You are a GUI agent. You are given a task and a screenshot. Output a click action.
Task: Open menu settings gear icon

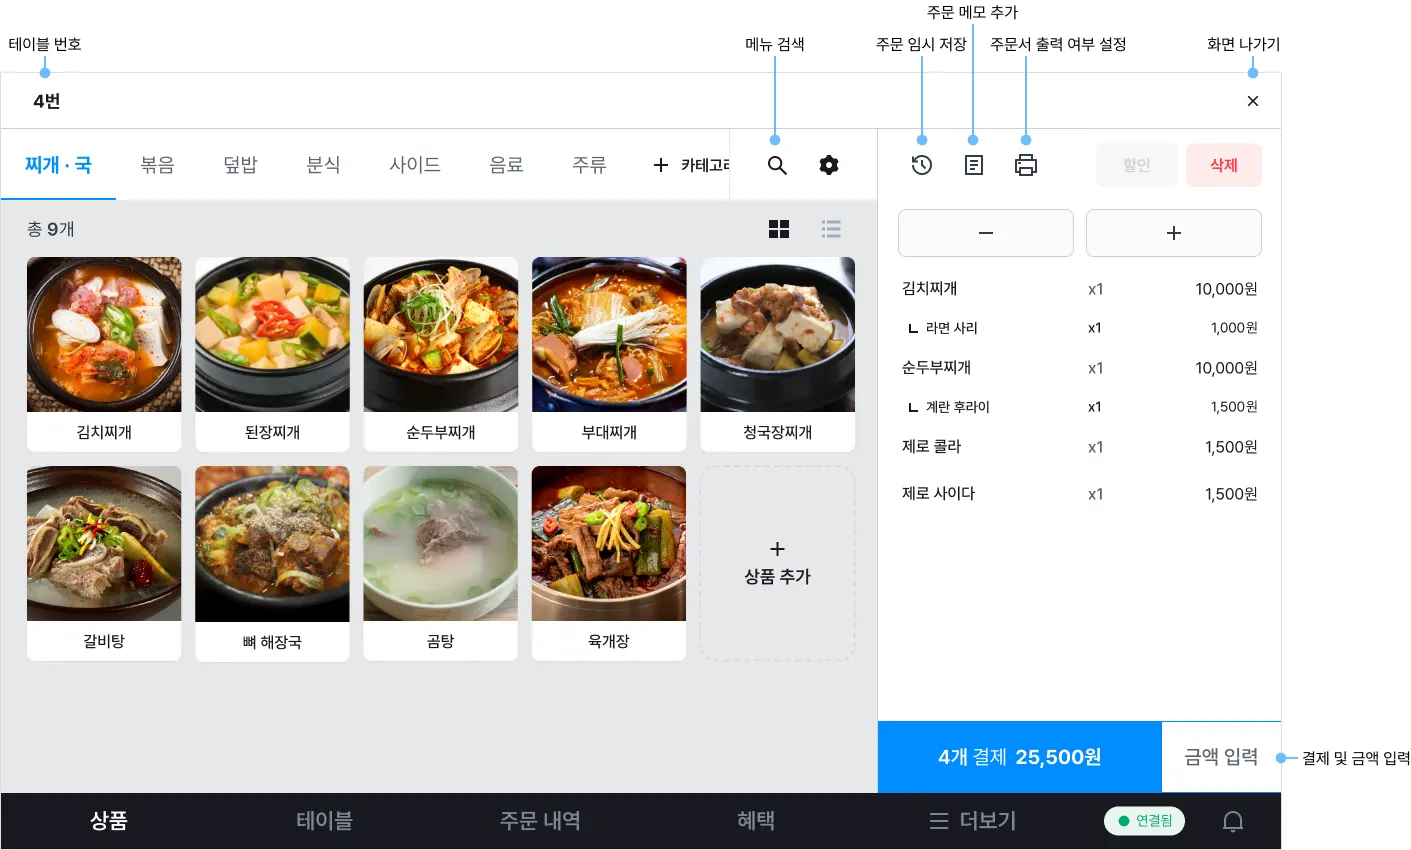[829, 165]
